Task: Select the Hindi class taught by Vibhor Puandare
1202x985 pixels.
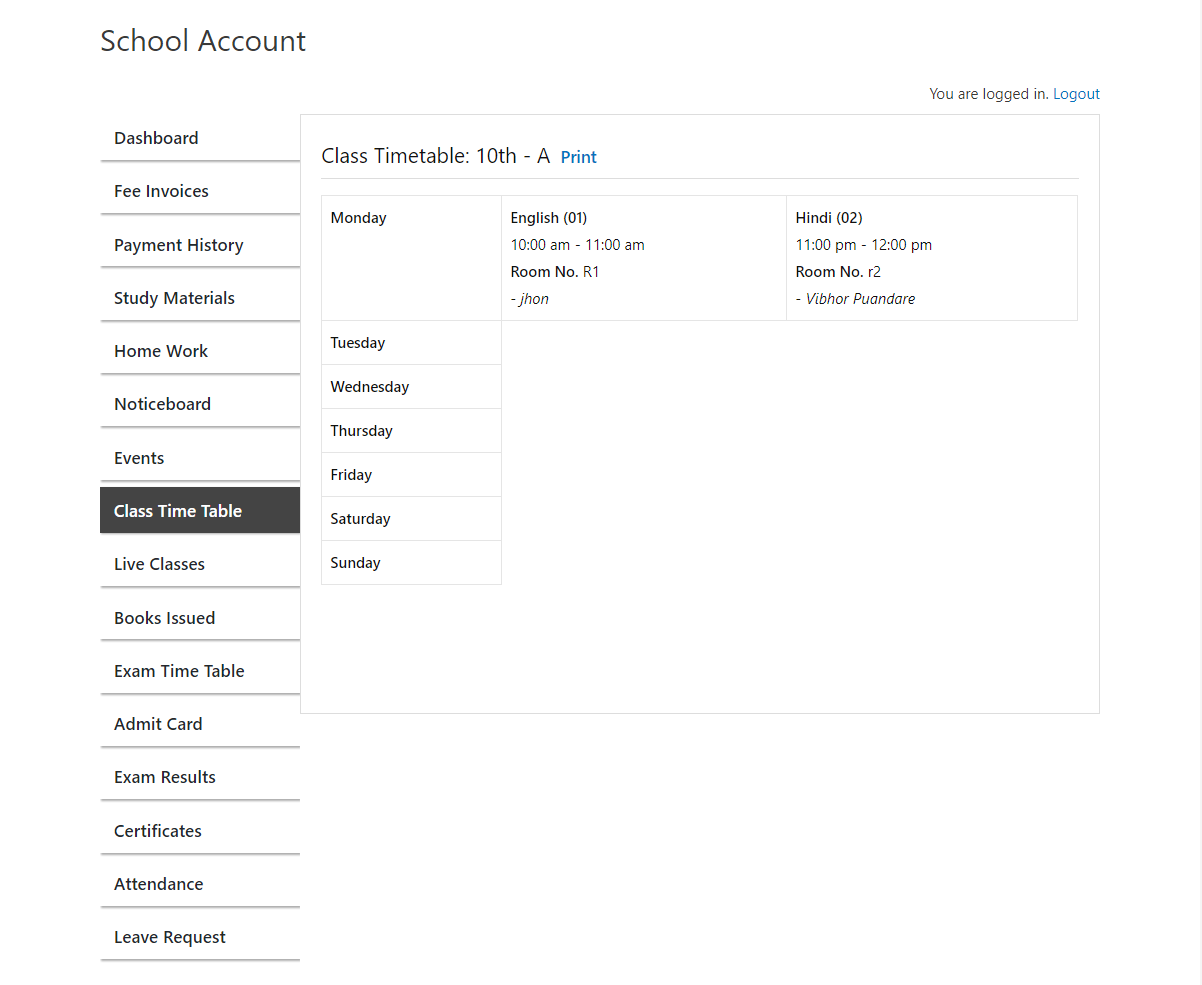Action: pyautogui.click(x=931, y=257)
